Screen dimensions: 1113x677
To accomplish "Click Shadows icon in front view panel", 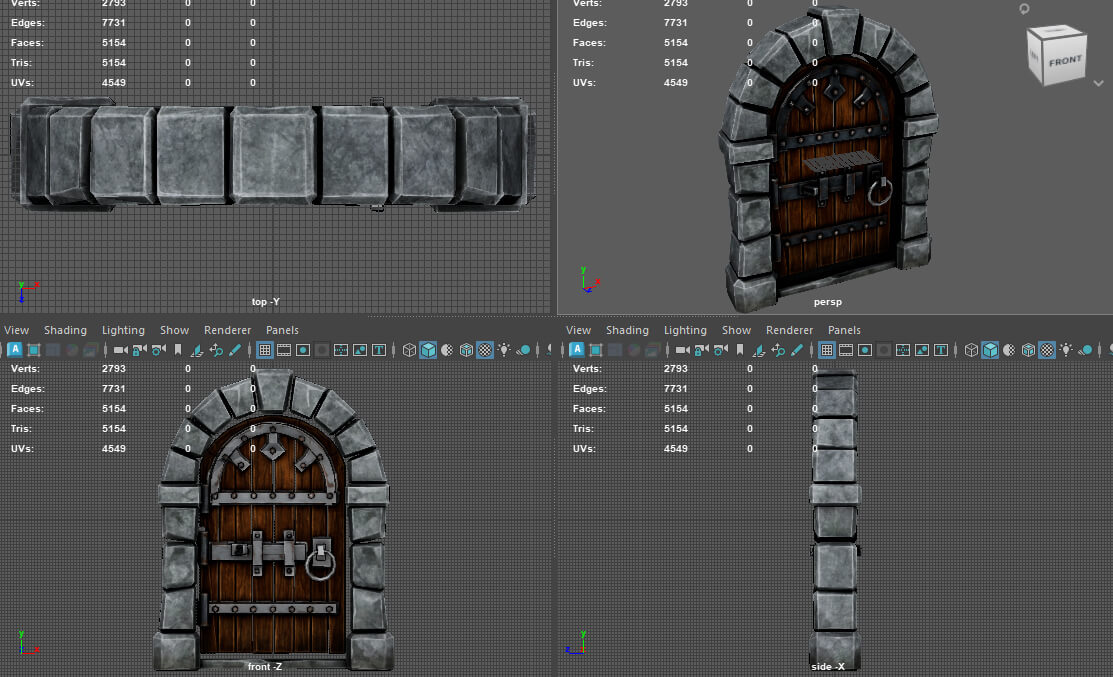I will point(523,350).
